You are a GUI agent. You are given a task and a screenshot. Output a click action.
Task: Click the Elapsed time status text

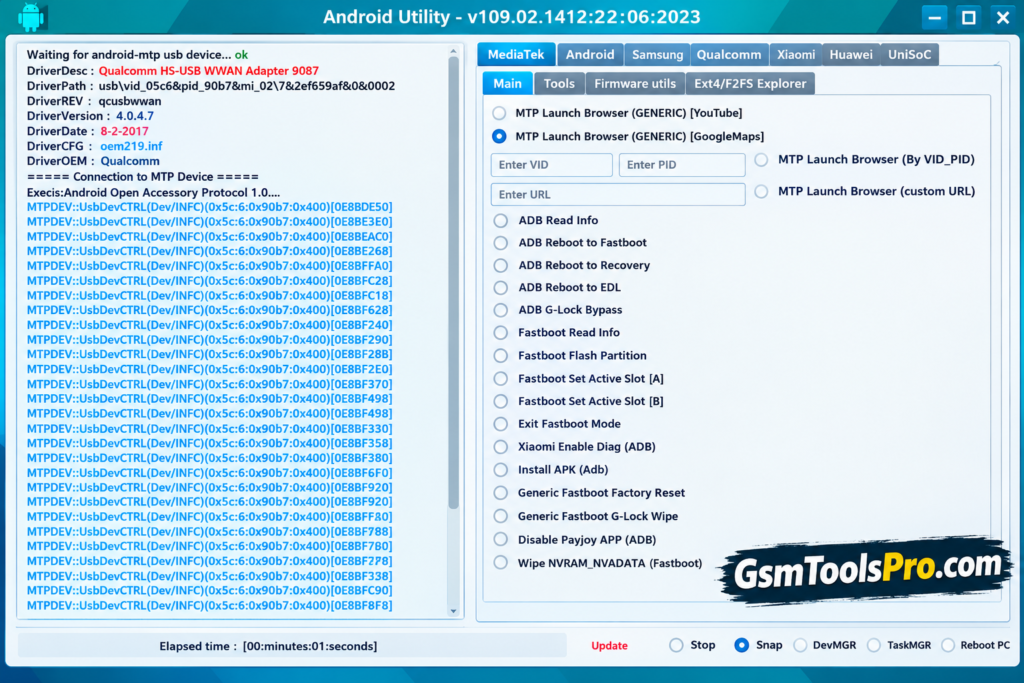coord(268,646)
